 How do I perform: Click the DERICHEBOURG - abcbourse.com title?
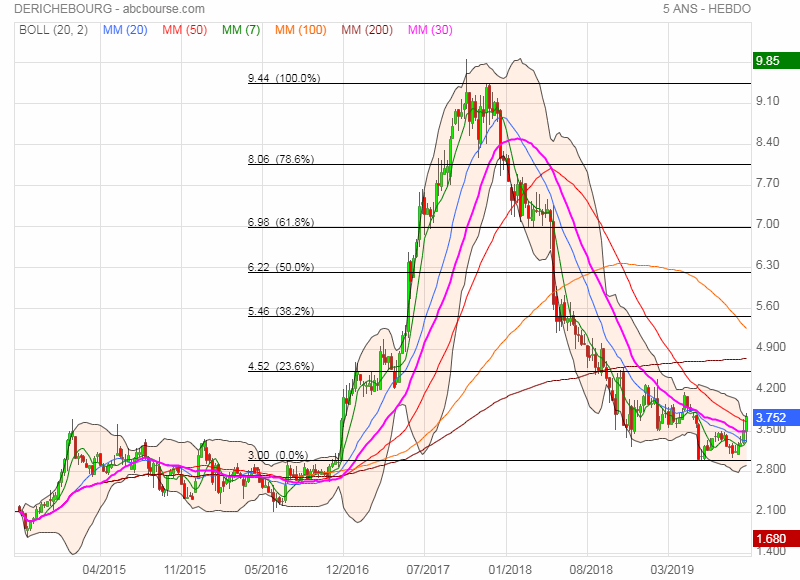tap(110, 9)
